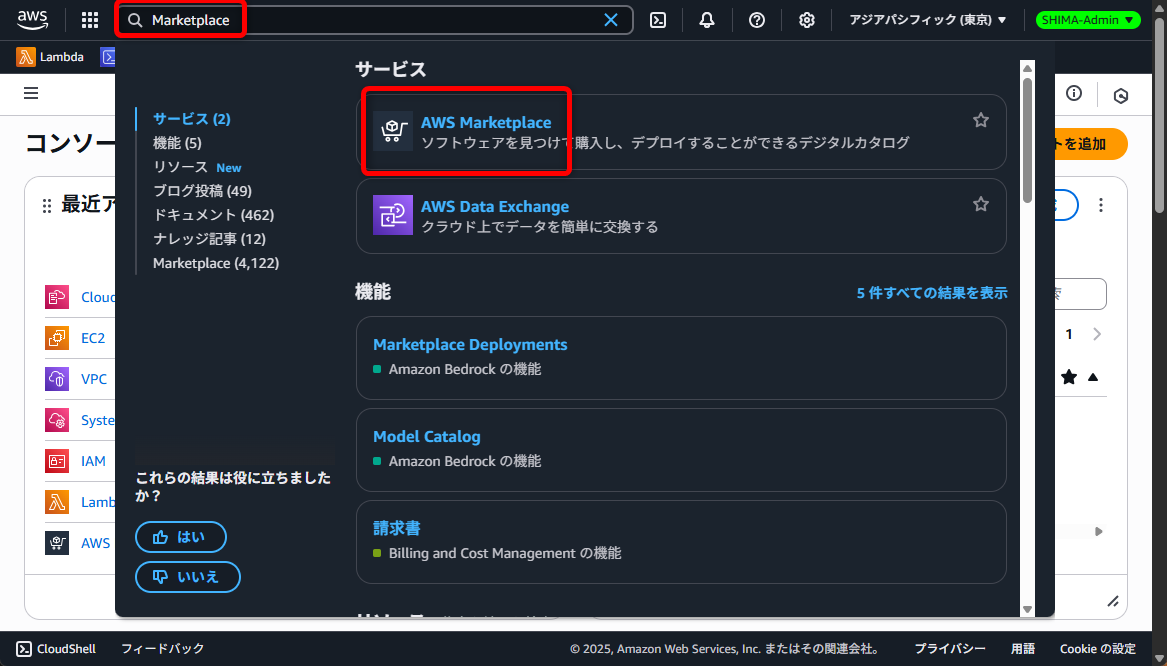Select the サービス (2) filter
This screenshot has width=1167, height=666.
192,118
